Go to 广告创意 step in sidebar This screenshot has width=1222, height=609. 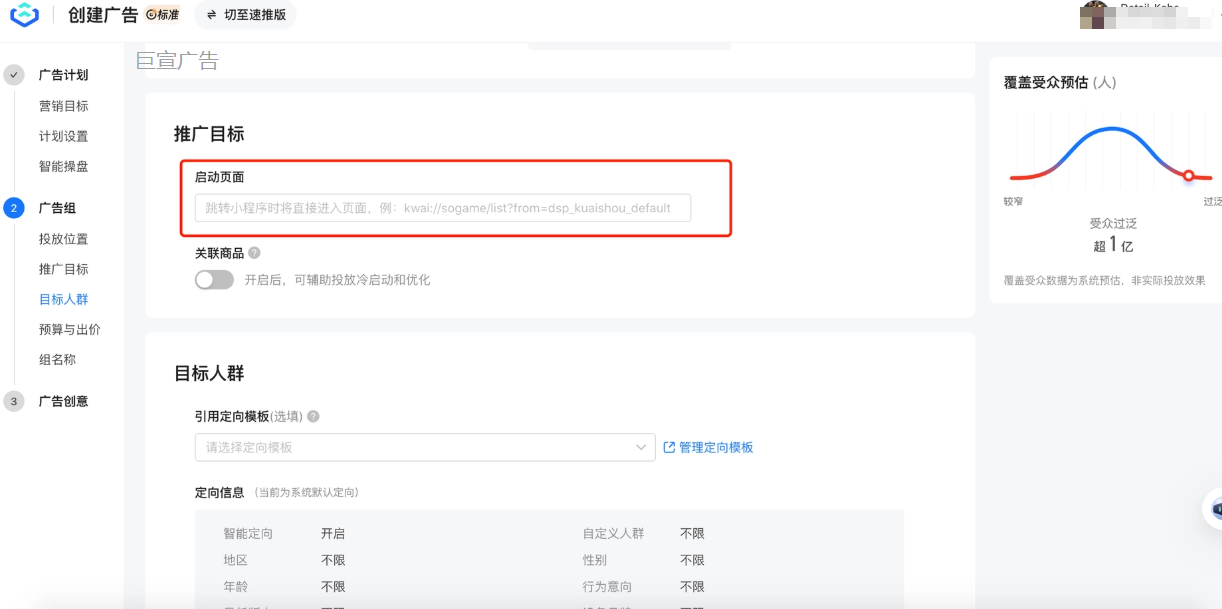(x=62, y=401)
